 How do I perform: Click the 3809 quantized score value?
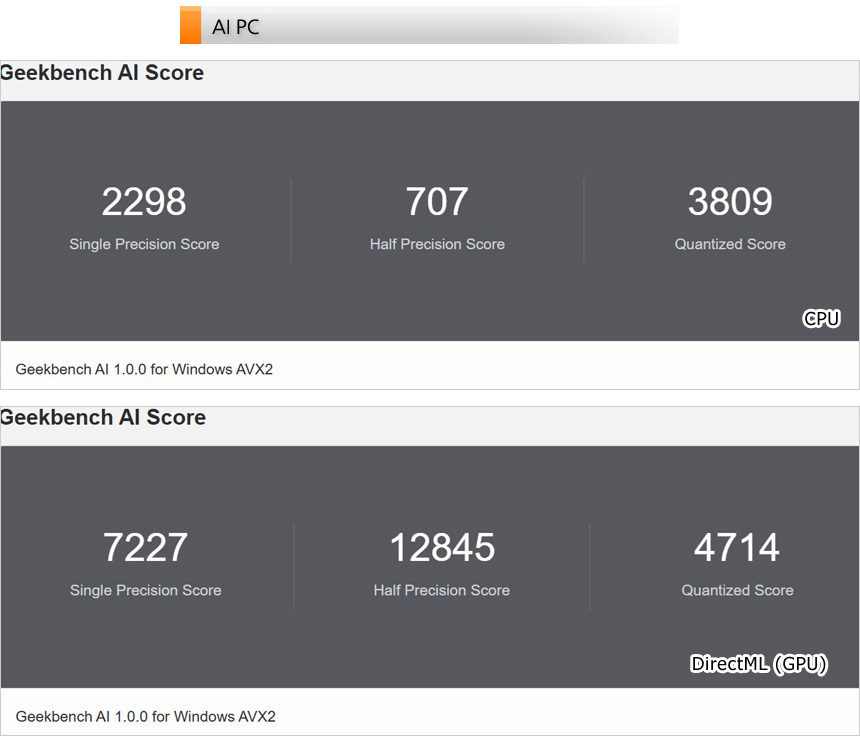coord(730,202)
